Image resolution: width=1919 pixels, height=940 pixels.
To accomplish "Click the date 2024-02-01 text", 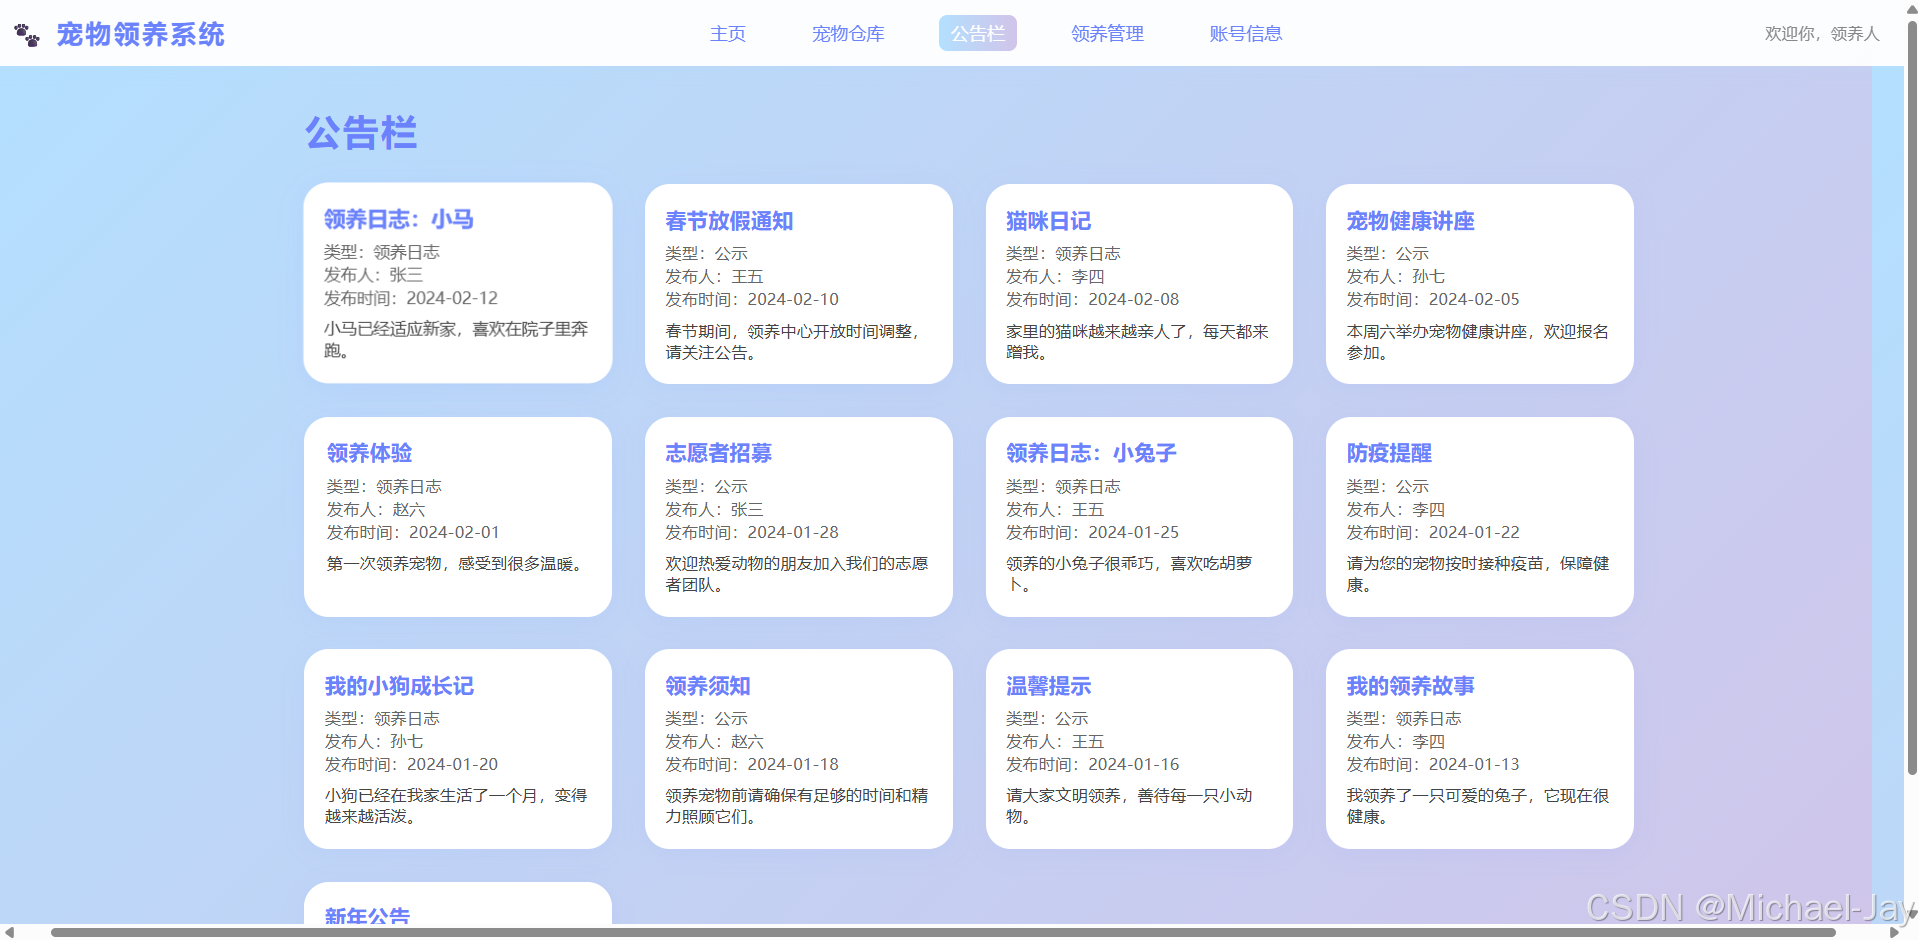I will [454, 532].
